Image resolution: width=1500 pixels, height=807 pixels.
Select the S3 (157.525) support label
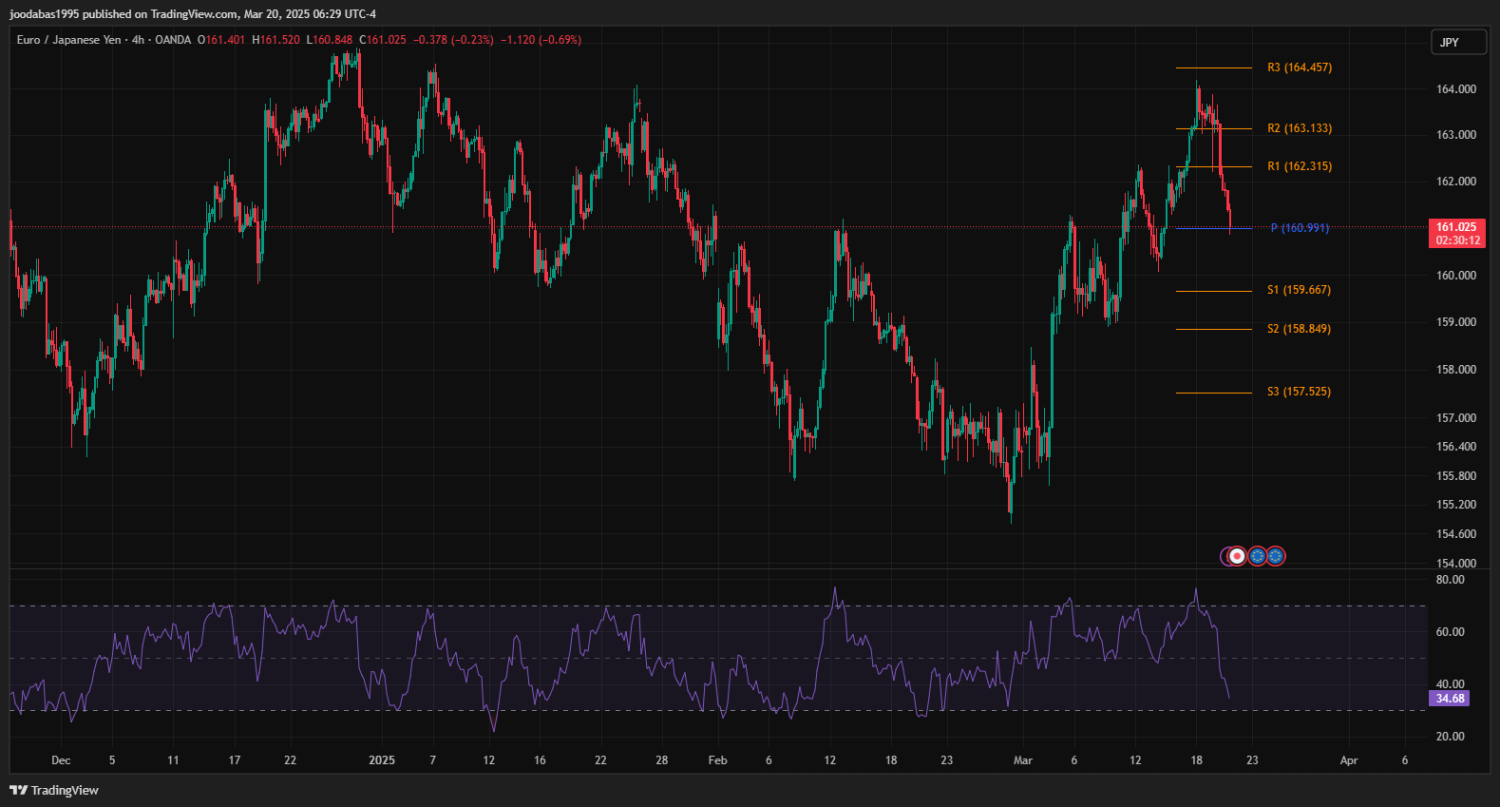point(1299,392)
